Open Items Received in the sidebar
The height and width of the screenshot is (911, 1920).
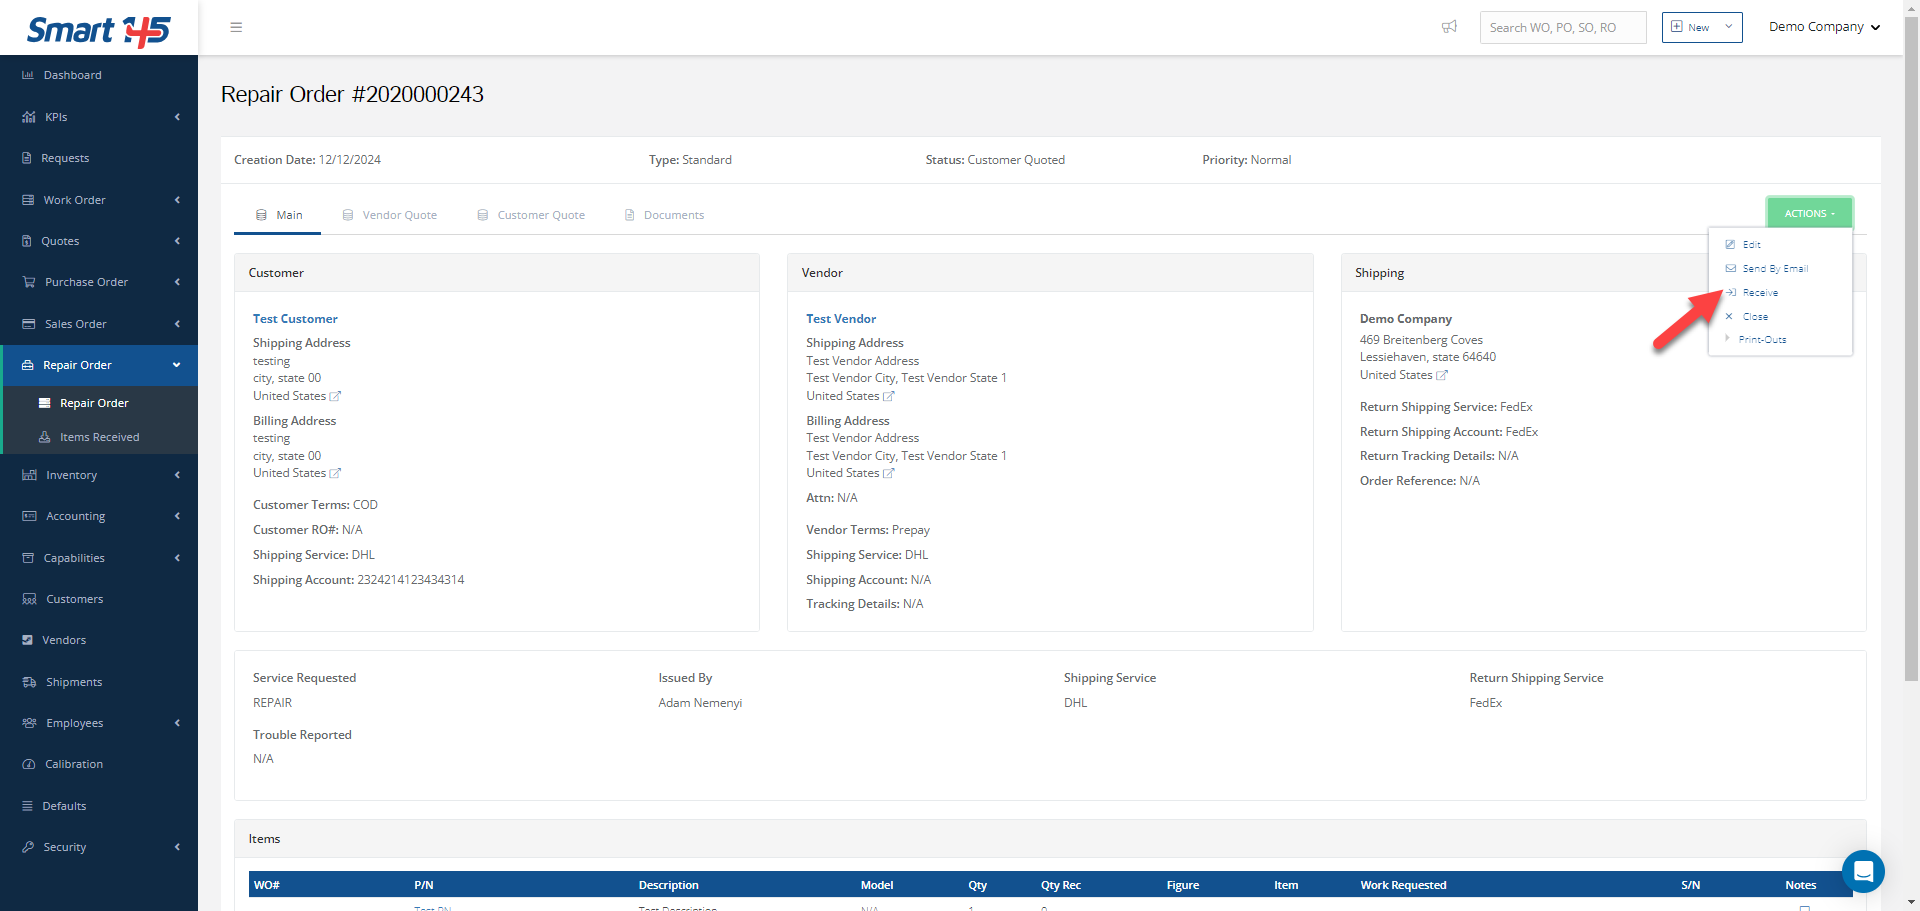(99, 437)
